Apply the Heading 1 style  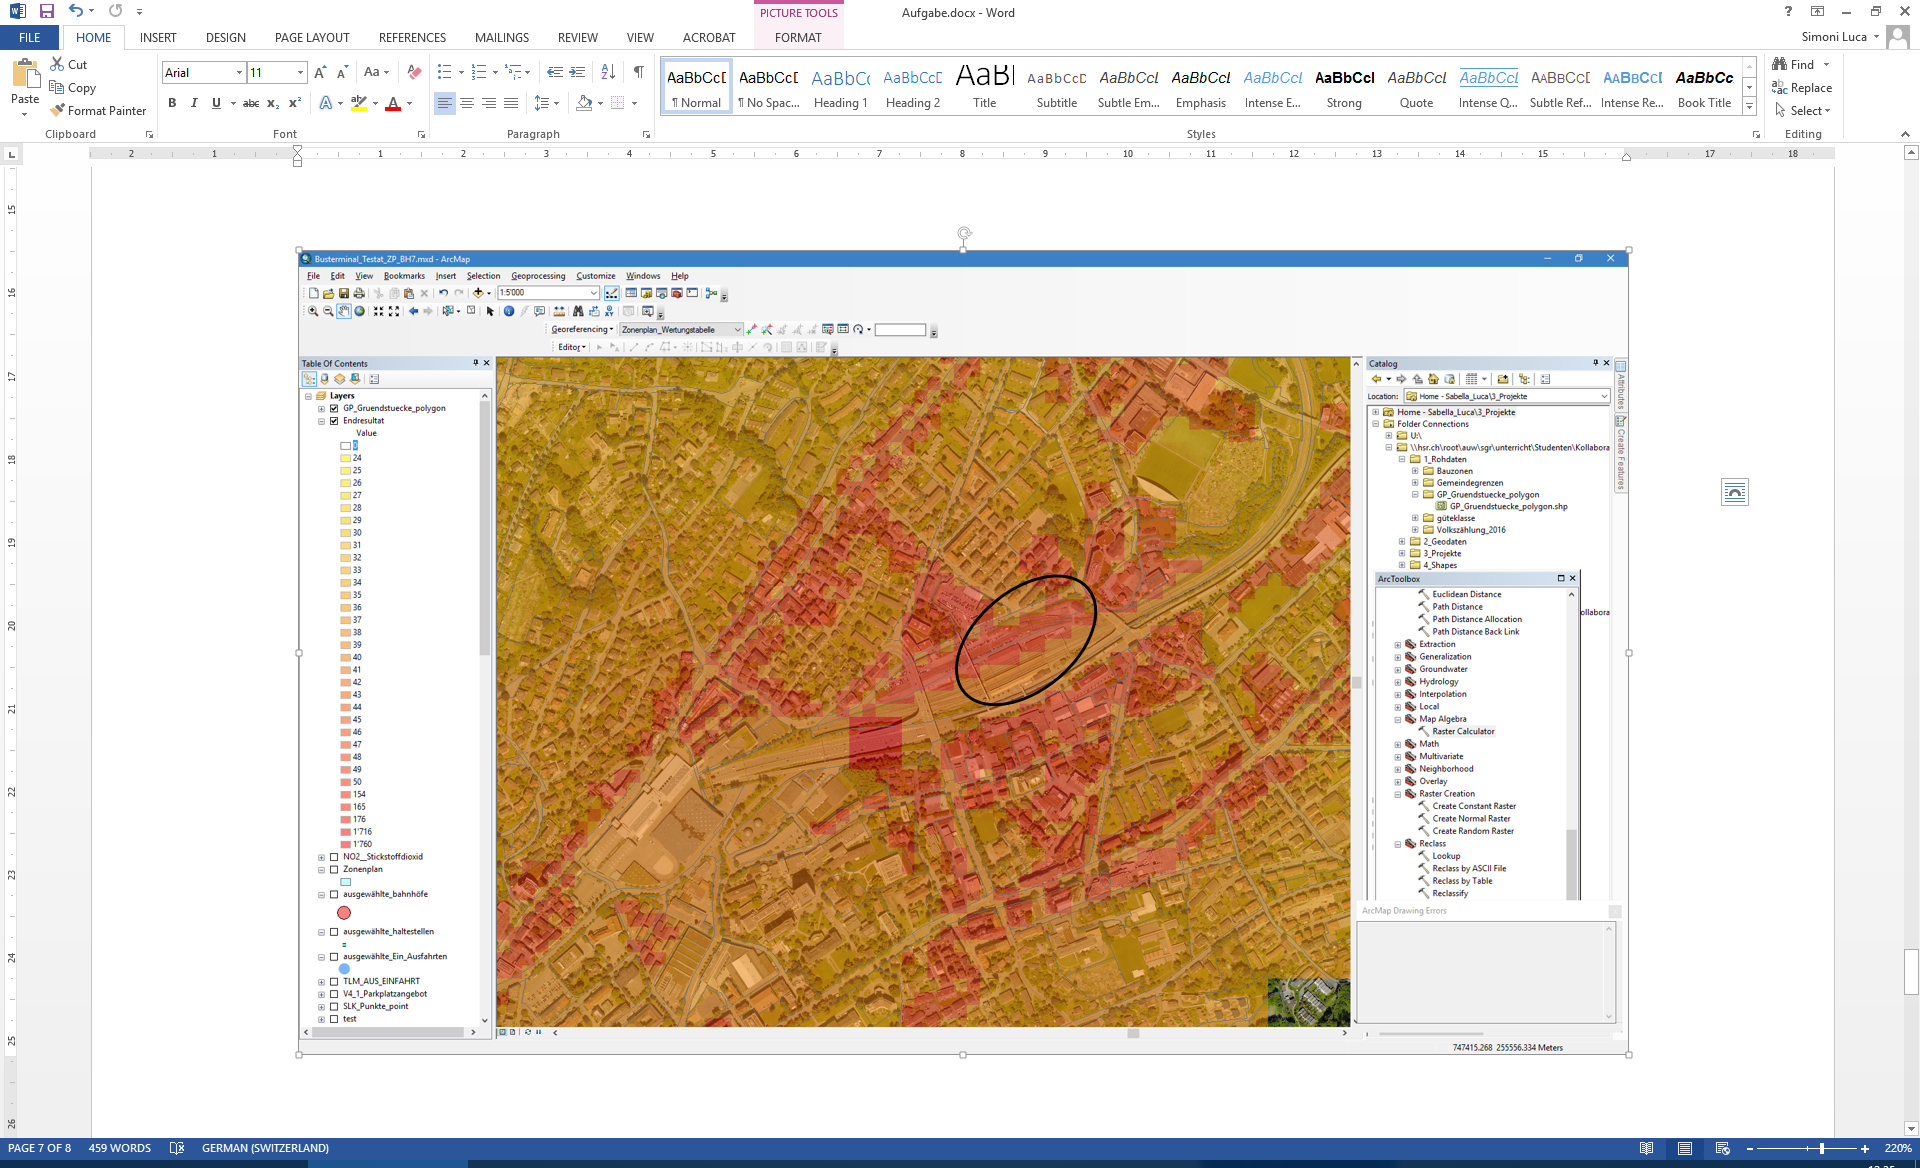click(840, 87)
